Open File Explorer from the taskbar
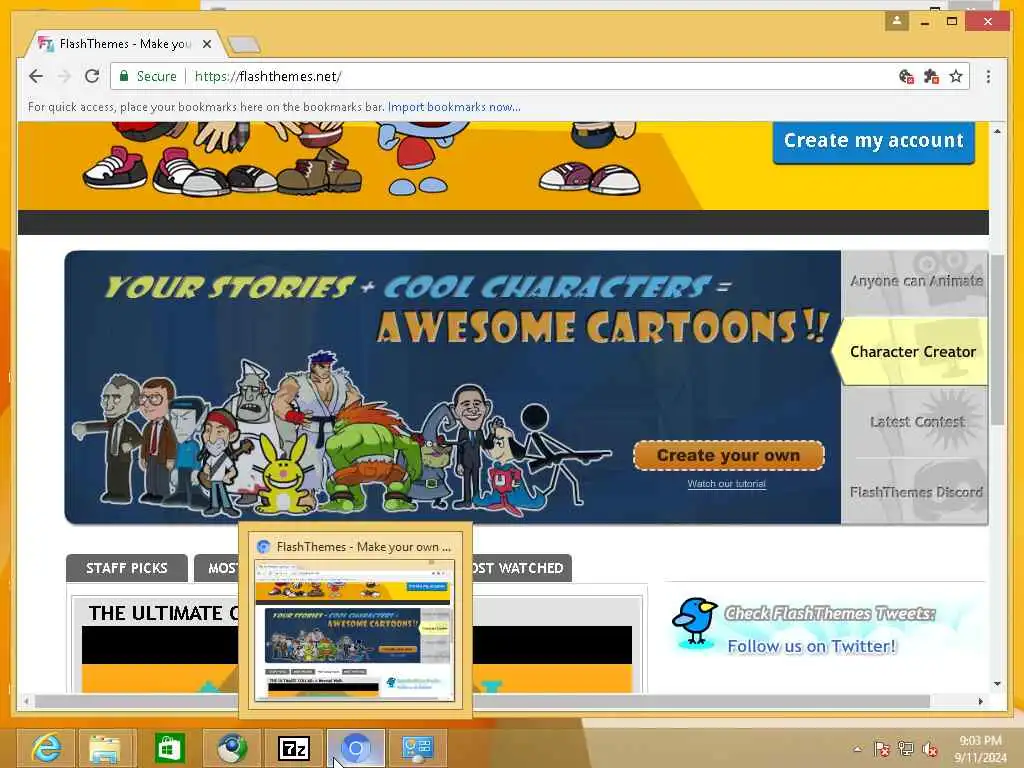The image size is (1024, 768). 107,748
